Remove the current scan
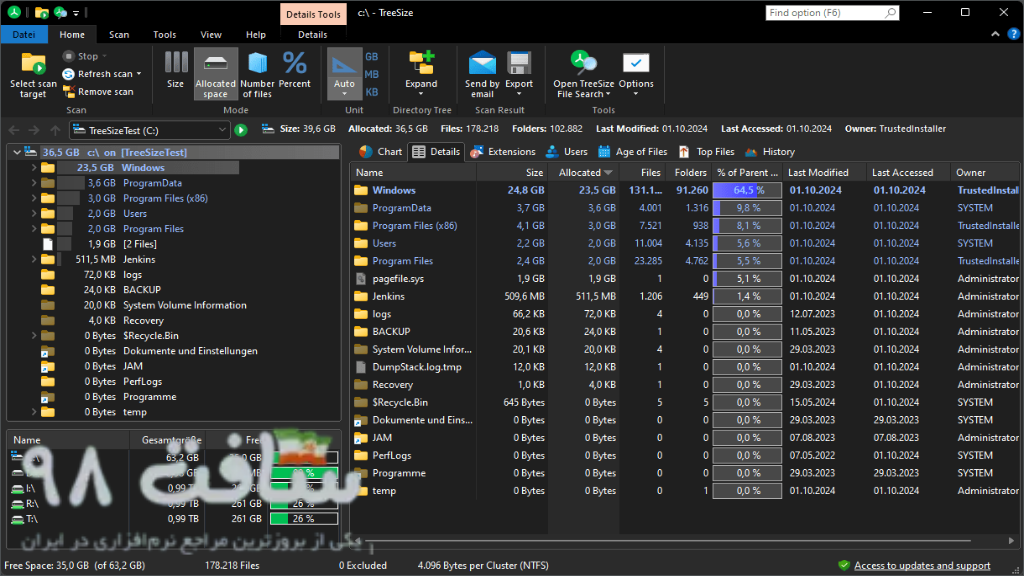 [x=98, y=91]
